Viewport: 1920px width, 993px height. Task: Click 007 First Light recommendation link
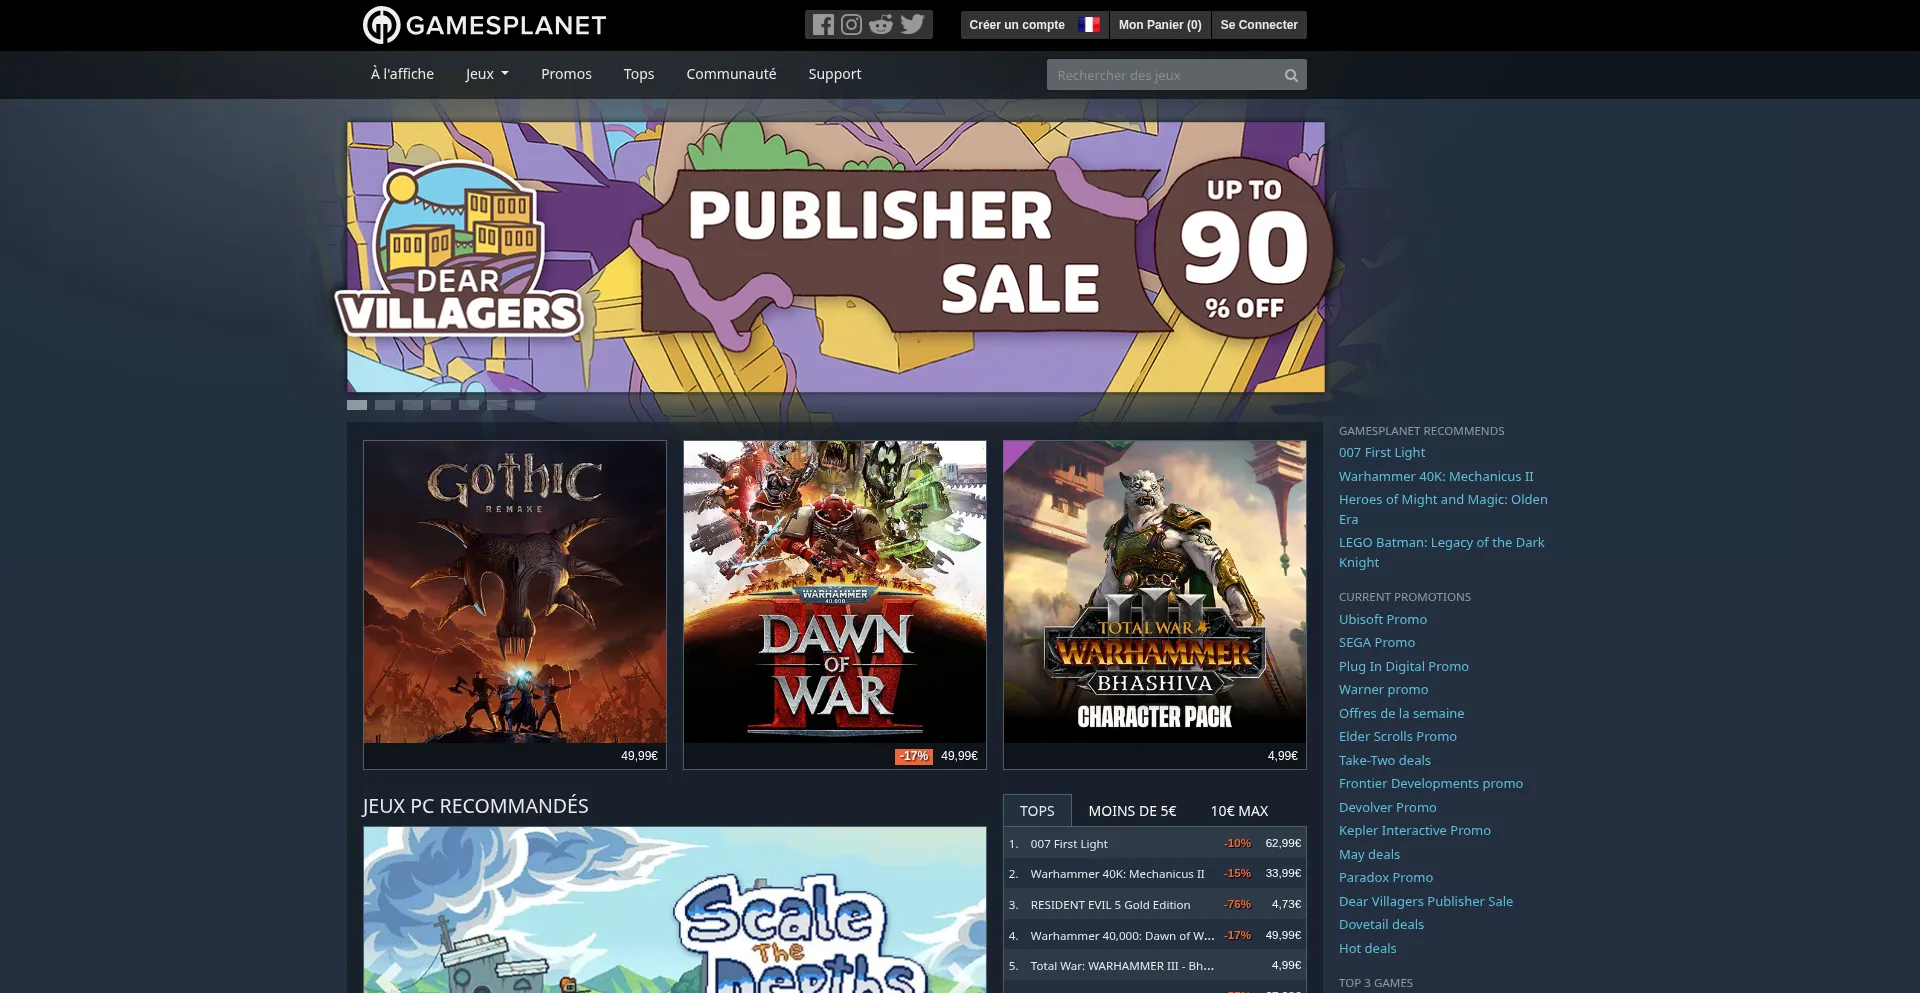pos(1382,453)
